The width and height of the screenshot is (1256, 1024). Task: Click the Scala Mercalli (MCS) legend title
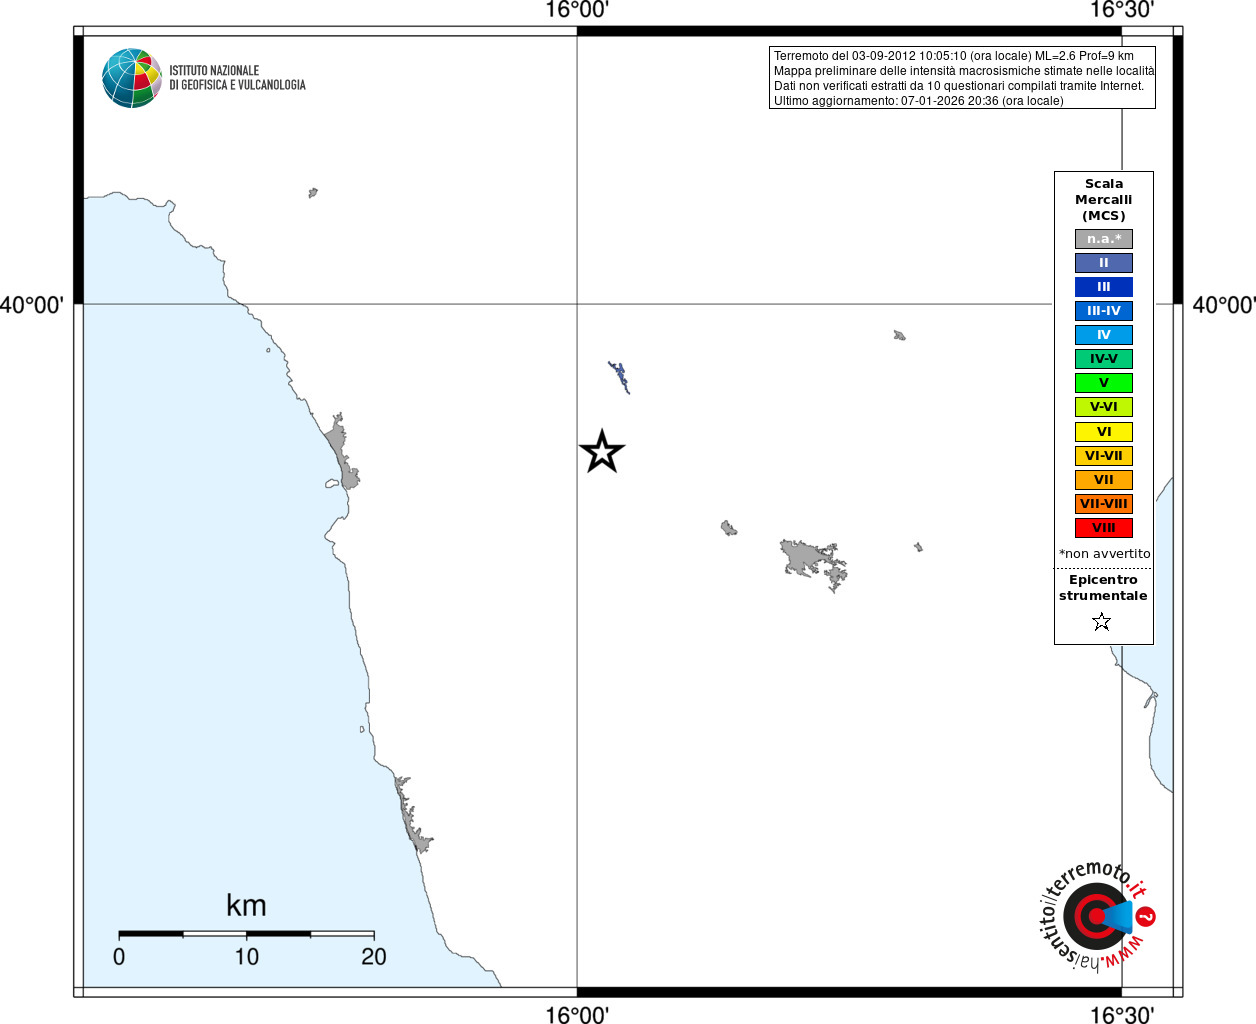point(1104,200)
